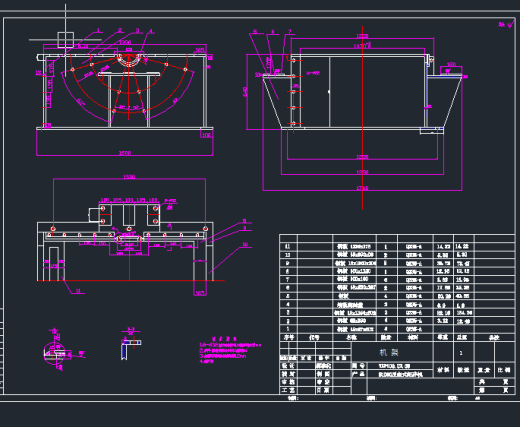
Task: Select balloon number 2 in the front view
Action: 120,30
